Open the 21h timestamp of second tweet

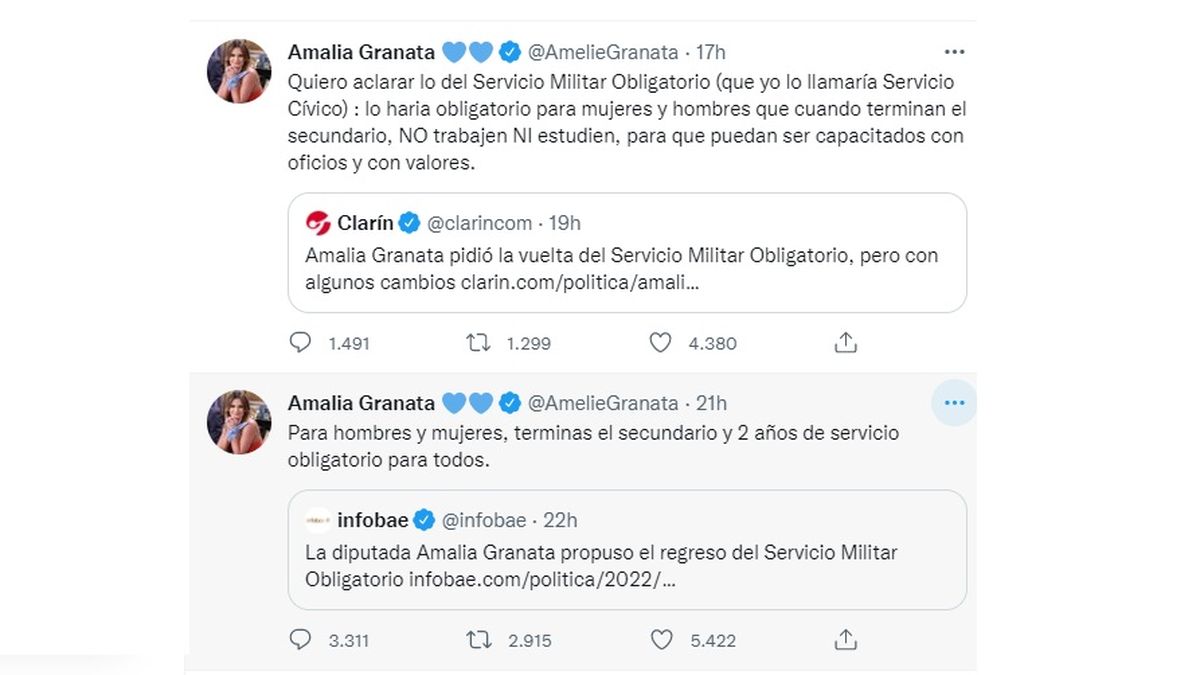click(713, 403)
